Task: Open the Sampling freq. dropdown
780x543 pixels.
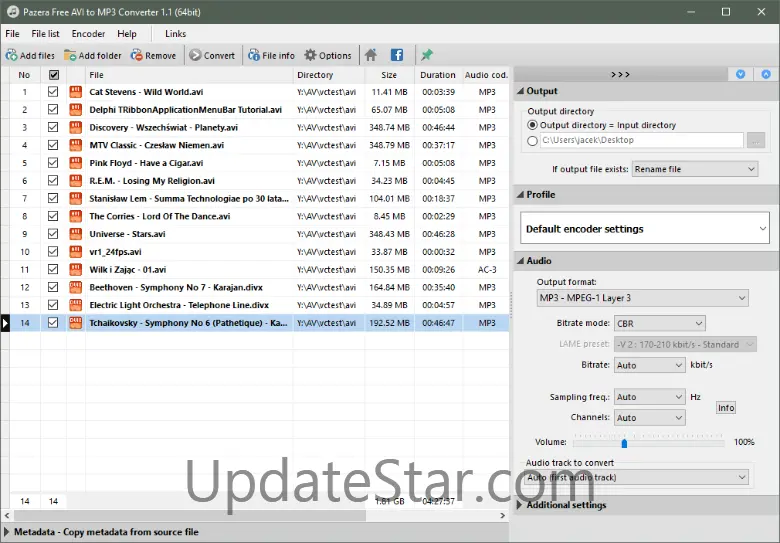Action: click(x=650, y=397)
